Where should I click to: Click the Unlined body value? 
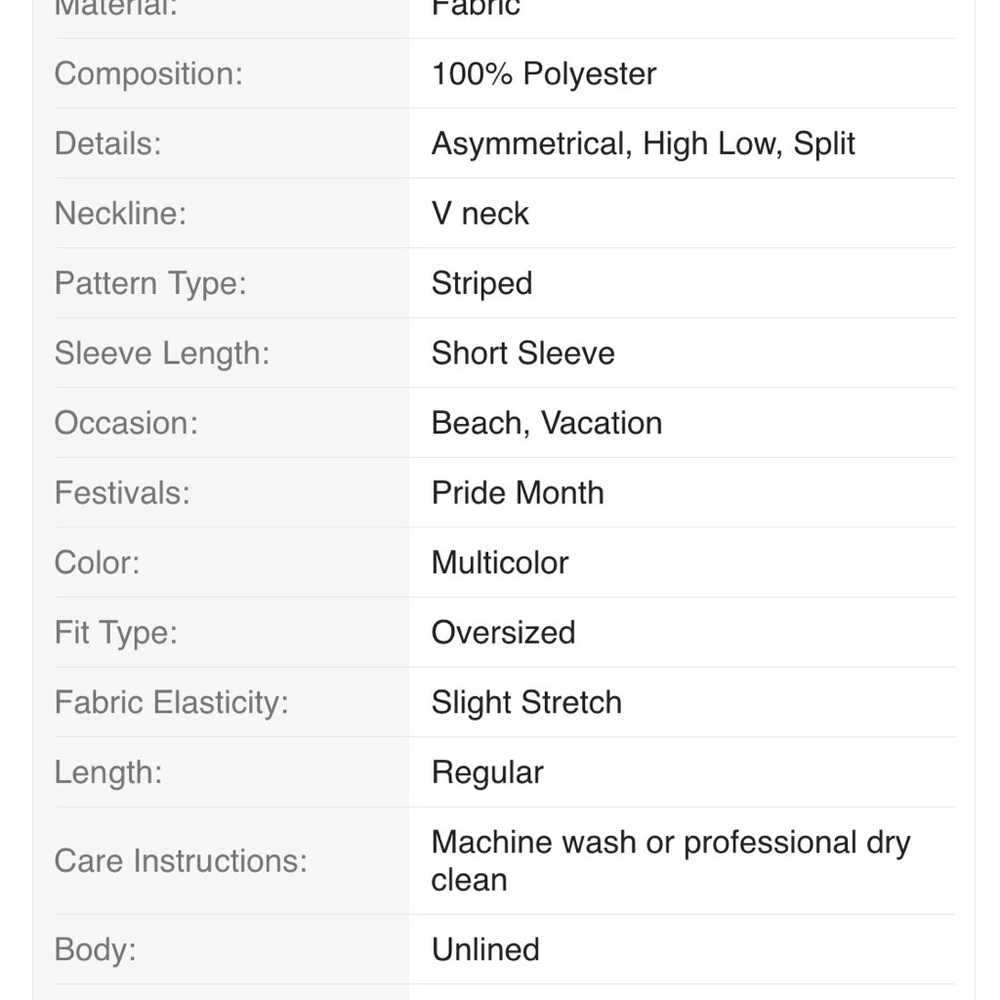(x=485, y=949)
